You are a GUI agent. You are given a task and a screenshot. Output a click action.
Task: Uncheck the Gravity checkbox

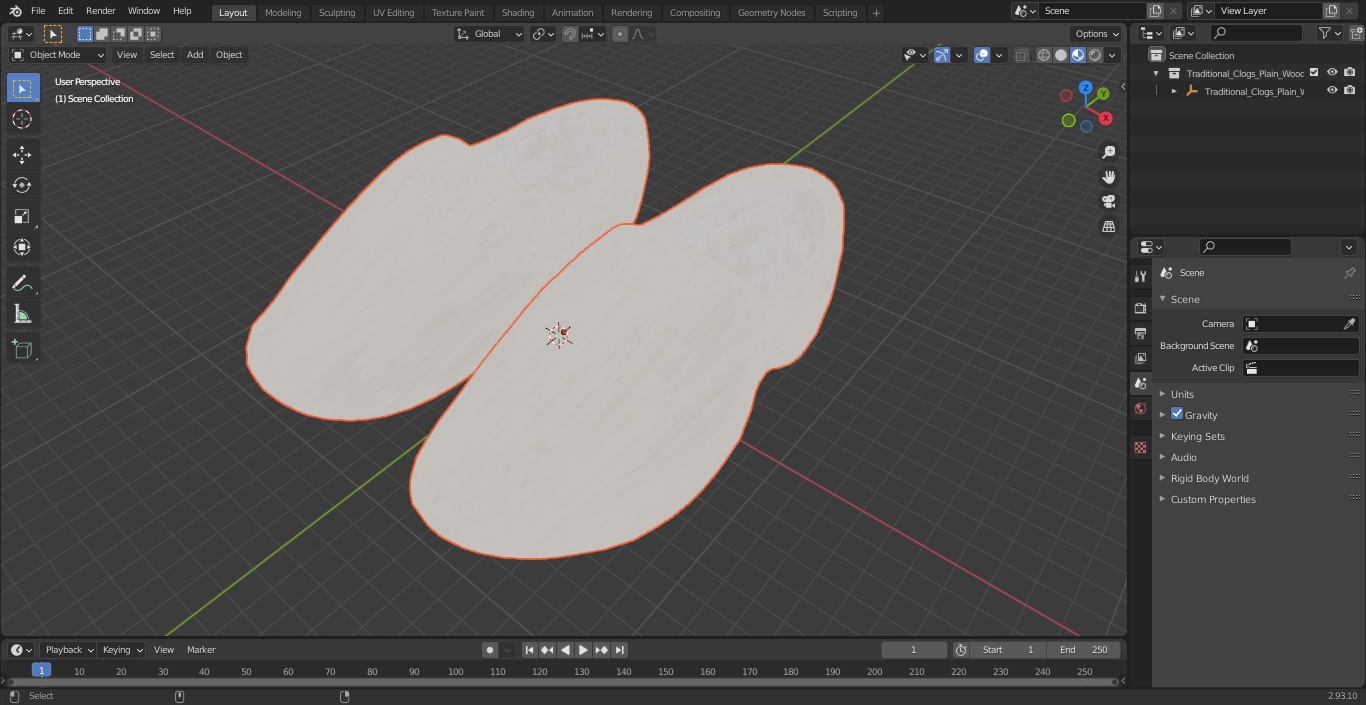[x=1177, y=414]
